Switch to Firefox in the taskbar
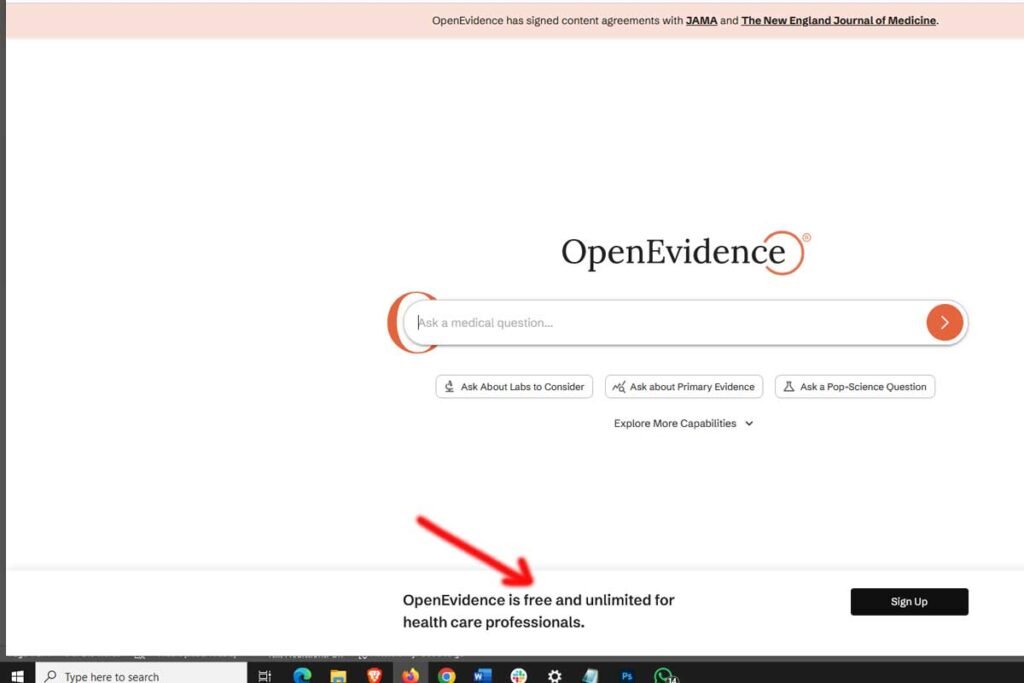The image size is (1024, 683). pyautogui.click(x=410, y=675)
